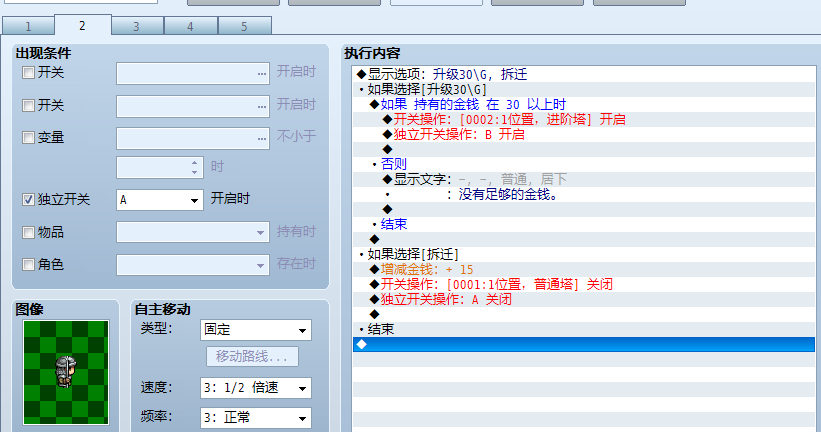The width and height of the screenshot is (821, 432).
Task: Select the 如果选择[升级30\G] line
Action: (x=584, y=90)
